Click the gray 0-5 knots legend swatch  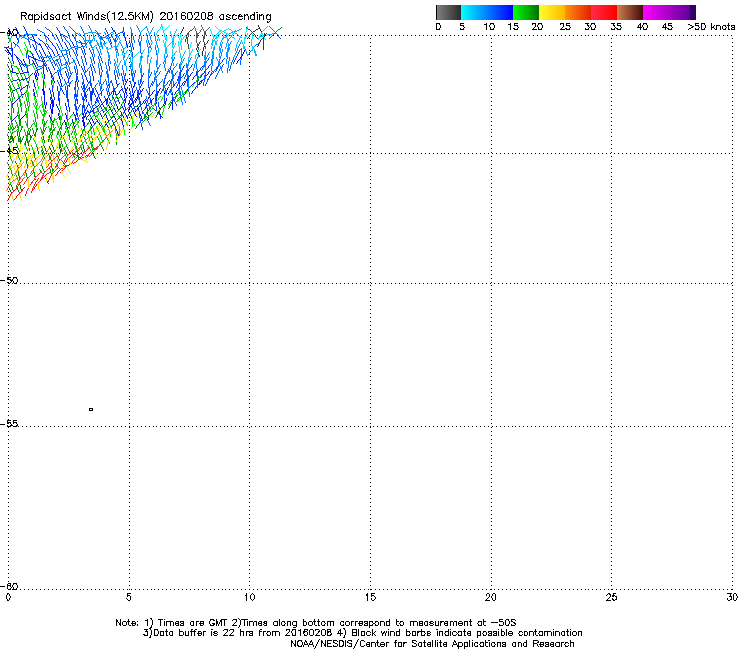(x=448, y=12)
